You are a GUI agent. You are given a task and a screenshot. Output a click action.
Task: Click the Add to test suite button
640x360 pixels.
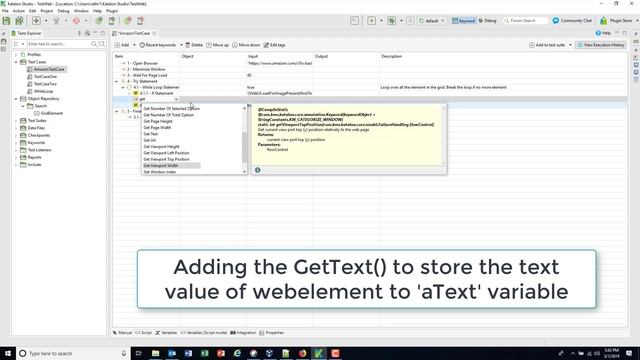547,45
